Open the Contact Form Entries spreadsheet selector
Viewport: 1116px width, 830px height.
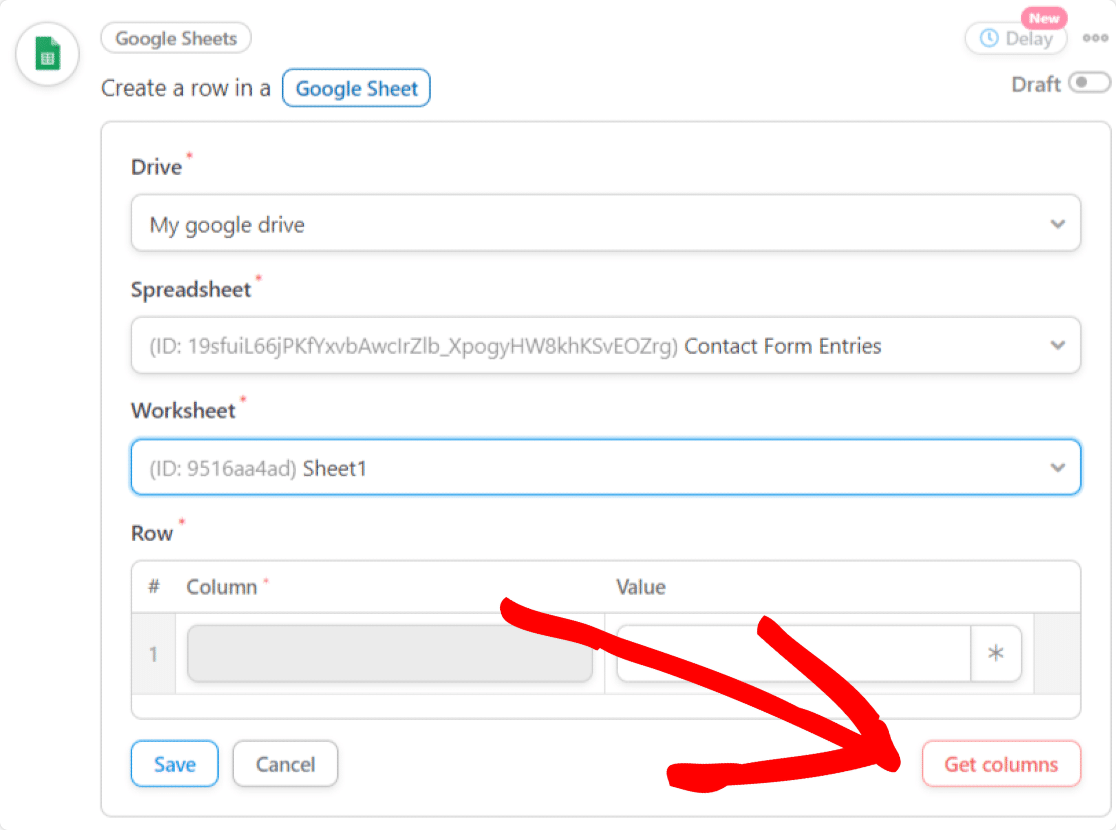(x=606, y=345)
